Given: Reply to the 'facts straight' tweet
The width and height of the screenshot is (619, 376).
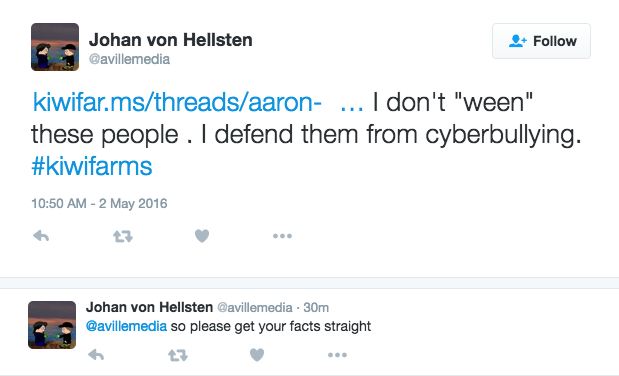Looking at the screenshot, I should [96, 355].
